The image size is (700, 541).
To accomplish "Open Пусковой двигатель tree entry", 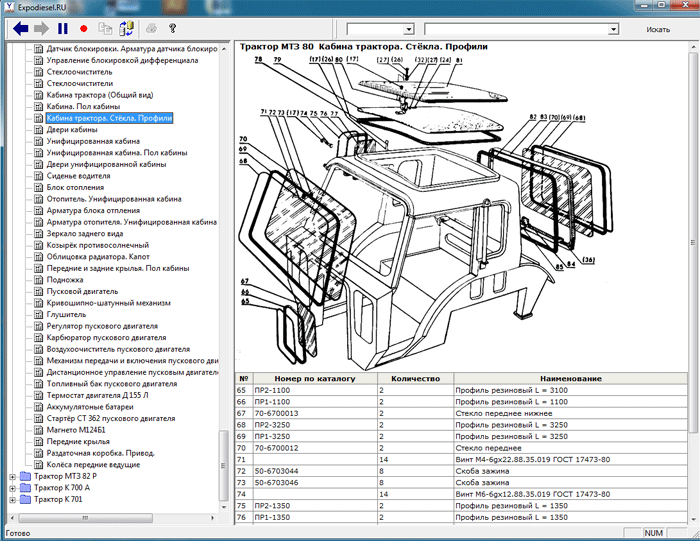I will pos(82,292).
